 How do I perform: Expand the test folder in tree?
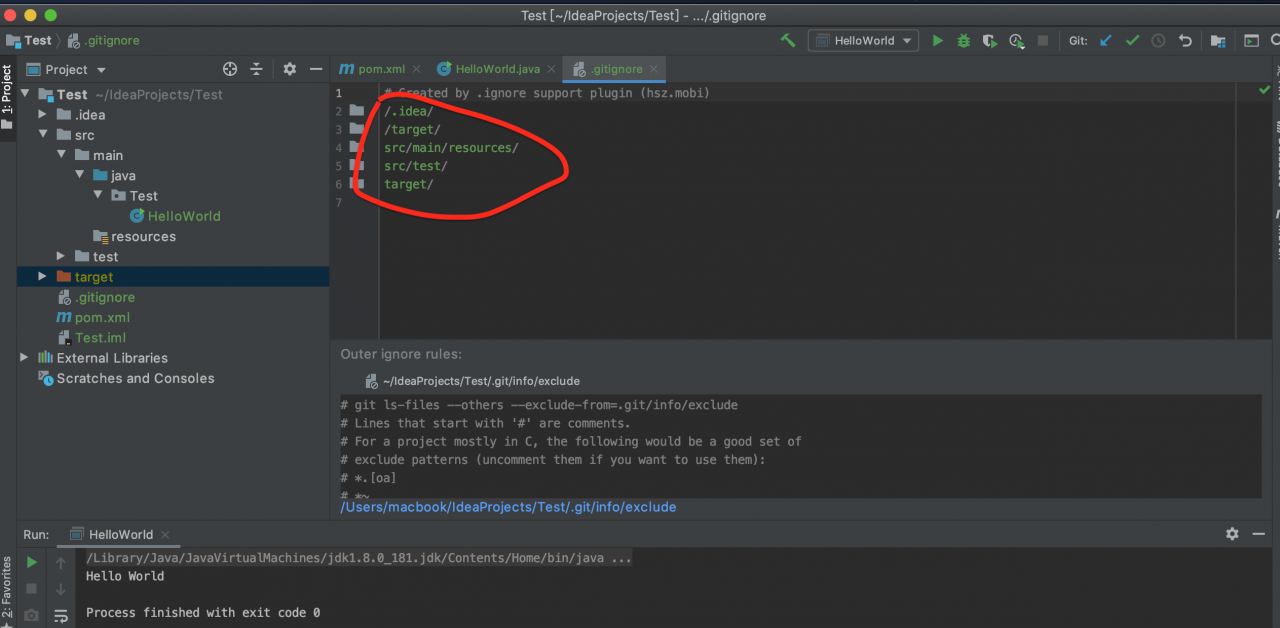click(61, 256)
